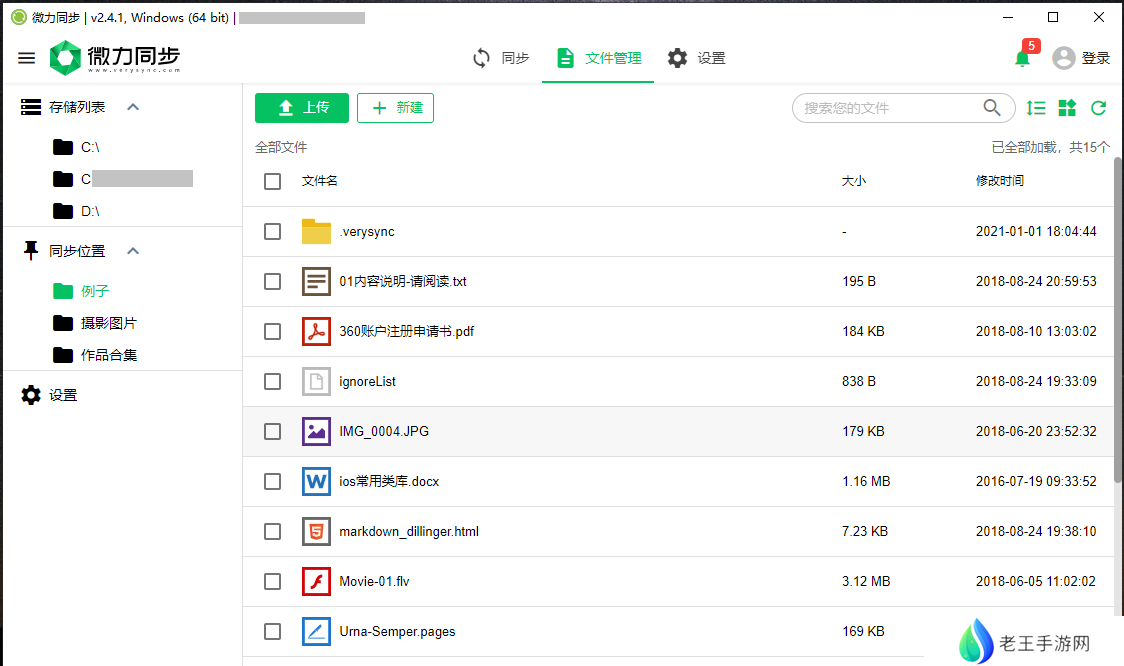The height and width of the screenshot is (666, 1124).
Task: Collapse the 存储列表 section
Action: (x=133, y=107)
